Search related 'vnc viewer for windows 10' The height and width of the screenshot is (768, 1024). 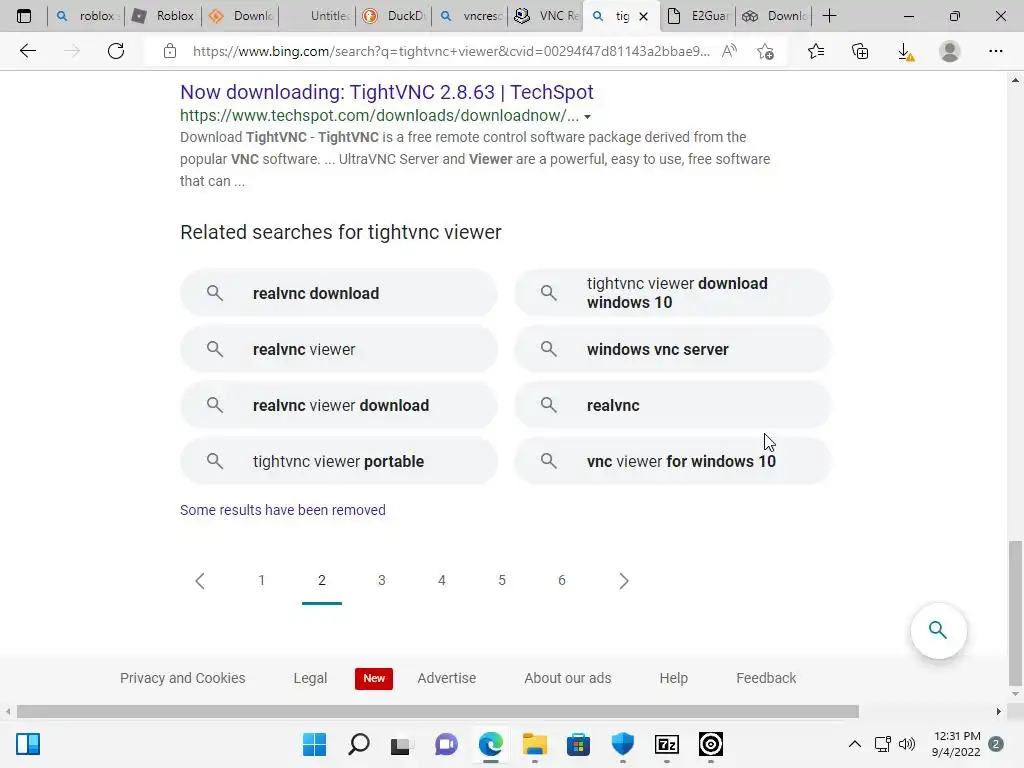[673, 461]
